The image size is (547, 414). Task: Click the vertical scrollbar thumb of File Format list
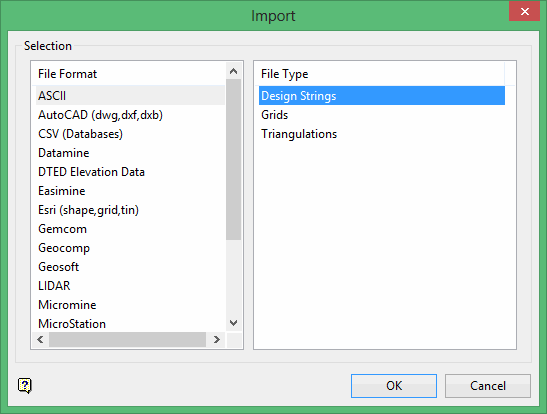coord(233,160)
